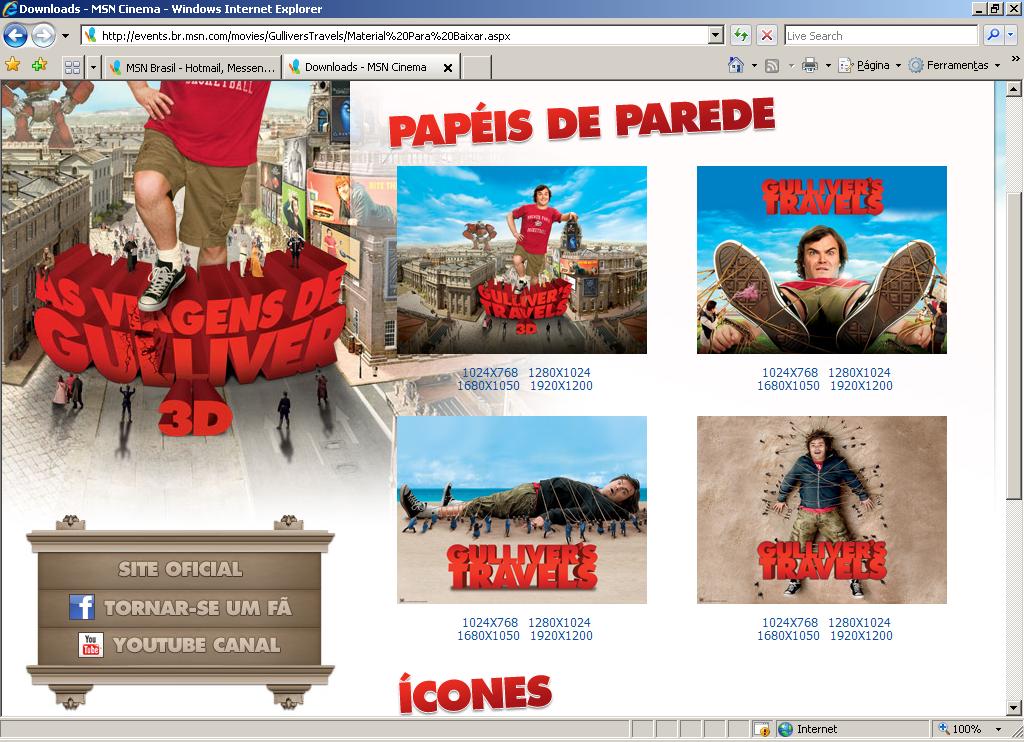Expand zoom level dropdown arrow

tap(999, 729)
